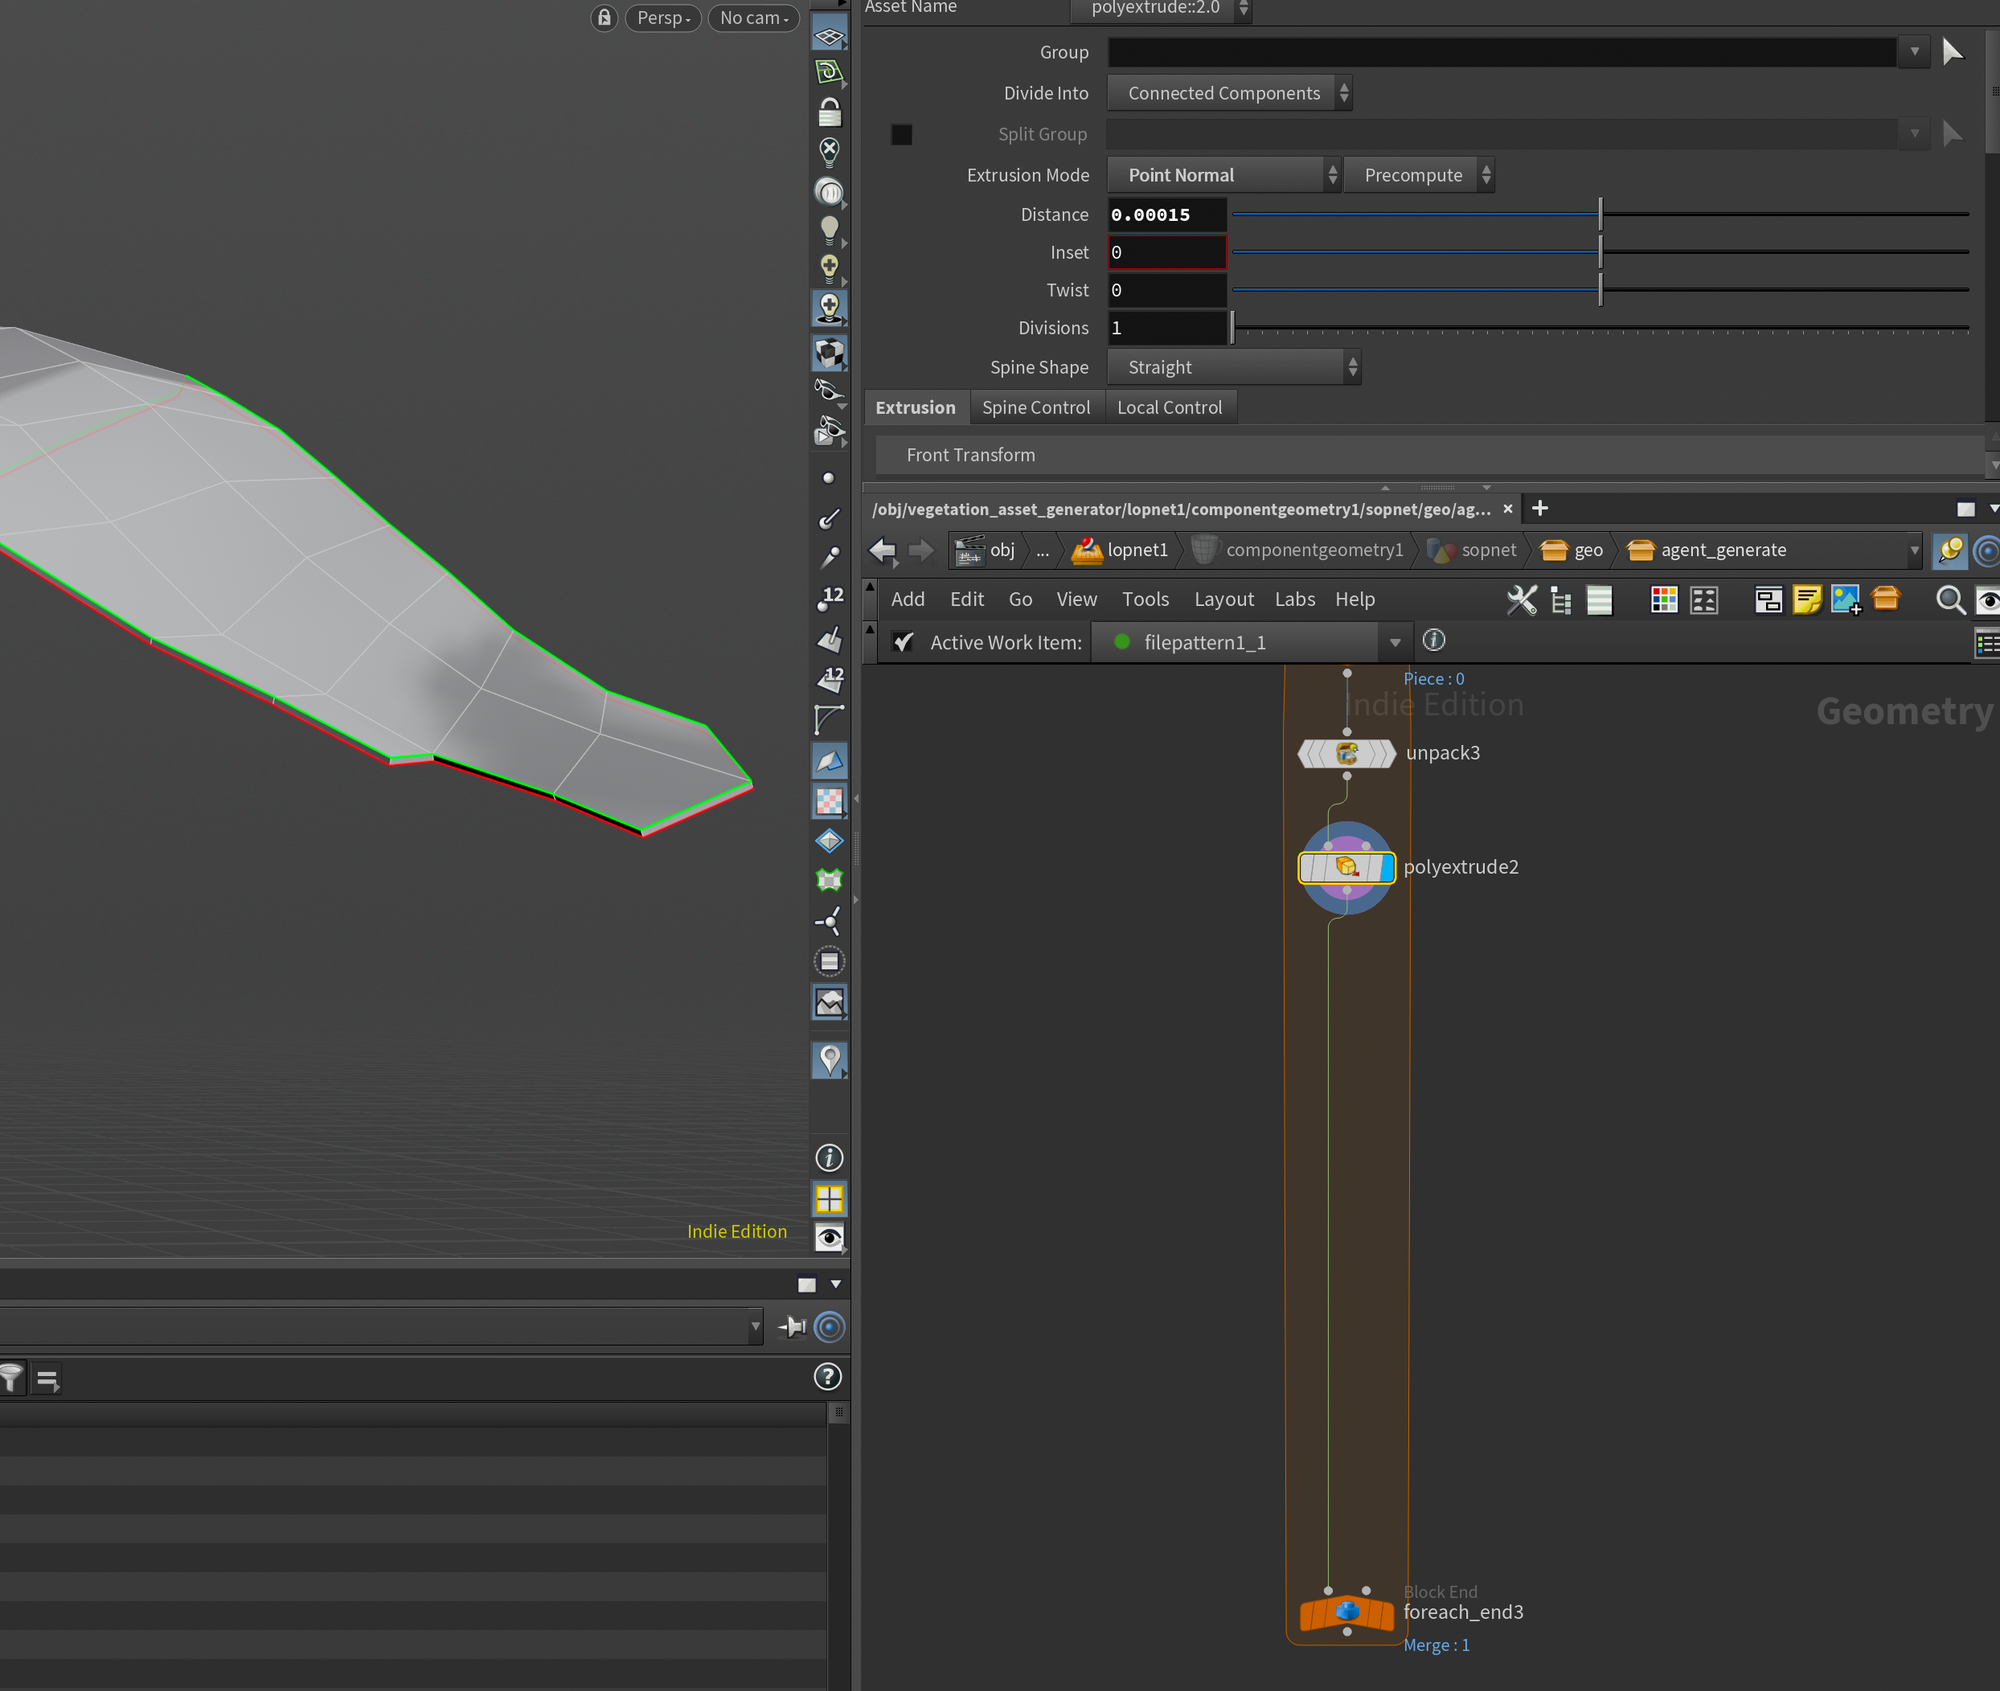Click the back arrow in network path bar
2000x1691 pixels.
883,550
